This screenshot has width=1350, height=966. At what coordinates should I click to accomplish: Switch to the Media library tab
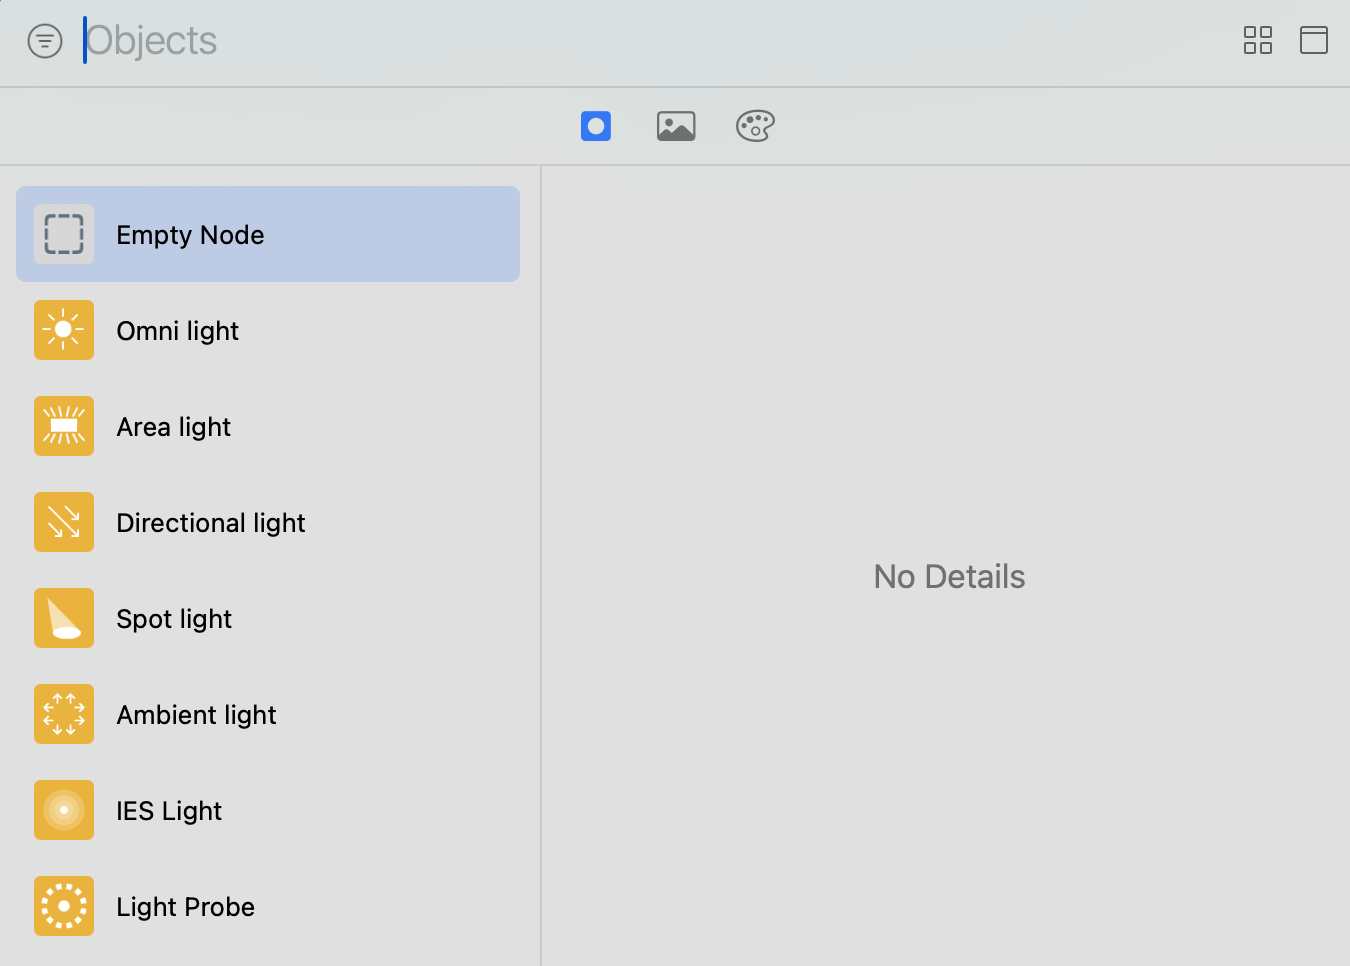click(676, 126)
